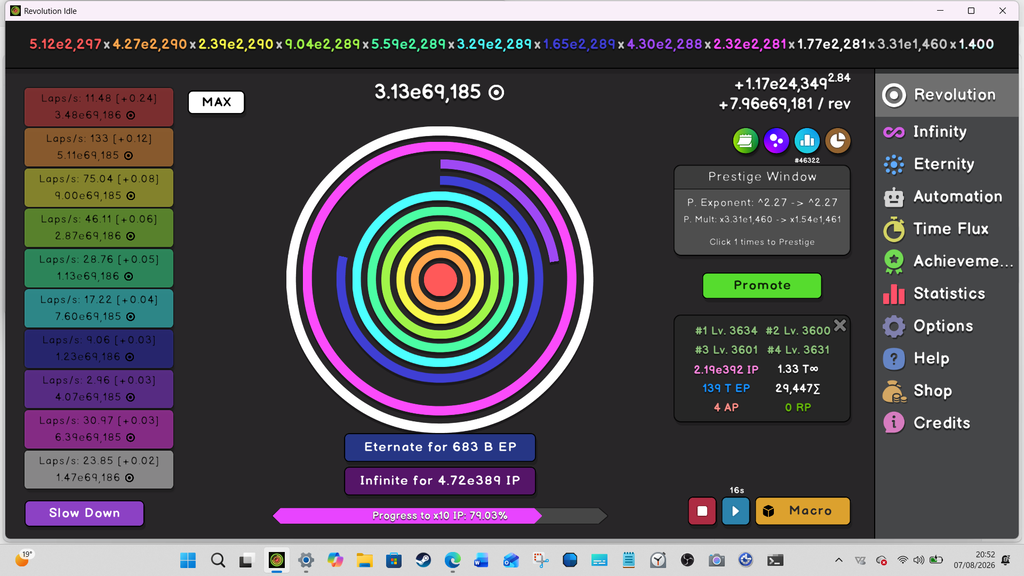The image size is (1024, 576).
Task: Open the Macro button
Action: [803, 511]
